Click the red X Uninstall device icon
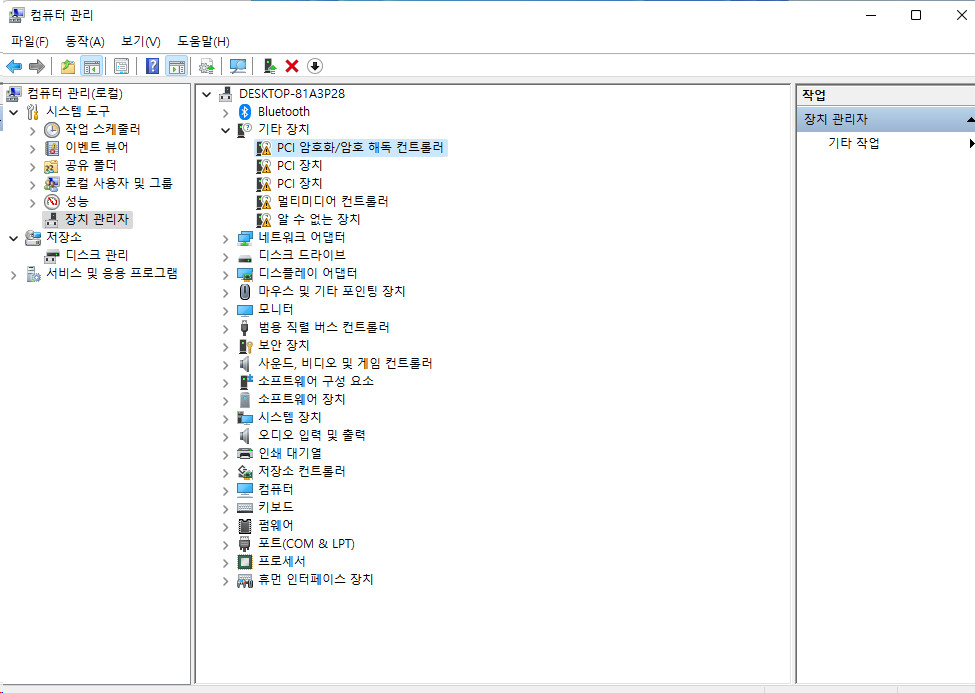Viewport: 975px width, 693px height. [x=292, y=66]
